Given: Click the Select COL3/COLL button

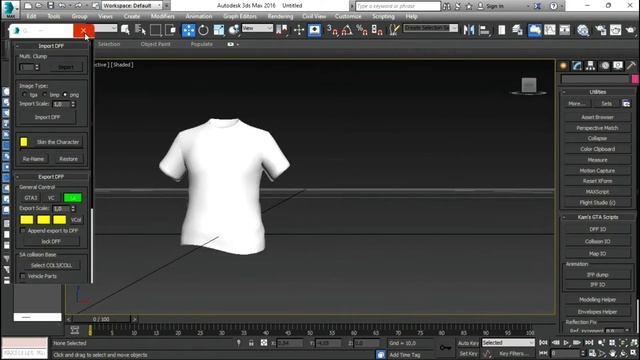Looking at the screenshot, I should click(x=51, y=265).
